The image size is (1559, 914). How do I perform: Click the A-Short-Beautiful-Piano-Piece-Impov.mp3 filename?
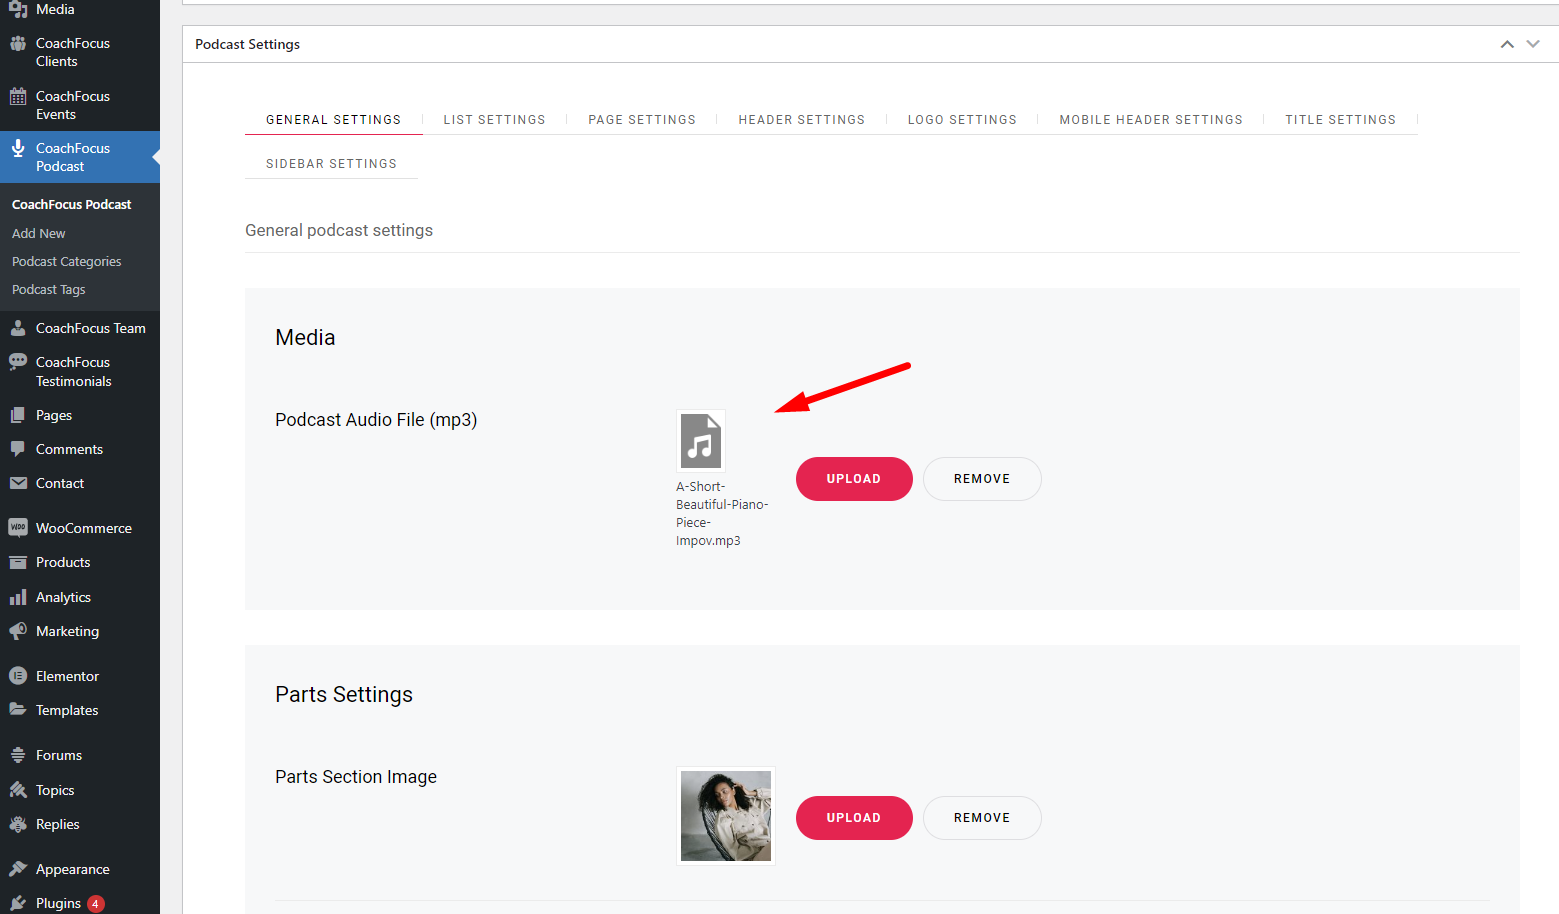pos(722,514)
